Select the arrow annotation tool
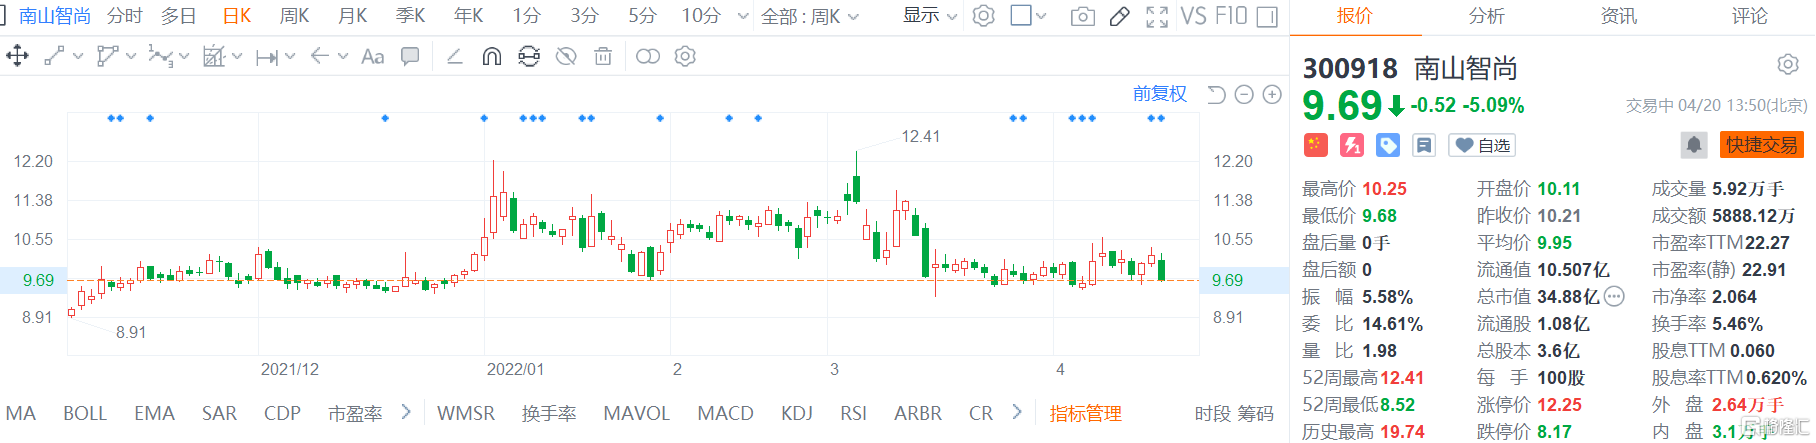This screenshot has width=1816, height=443. pos(320,56)
